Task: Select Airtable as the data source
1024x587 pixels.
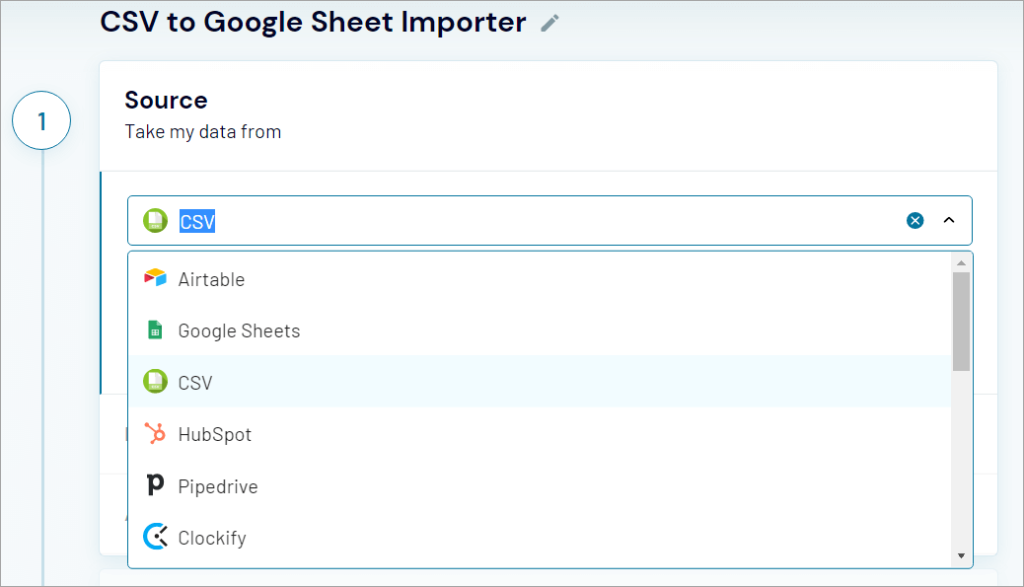Action: pos(212,279)
